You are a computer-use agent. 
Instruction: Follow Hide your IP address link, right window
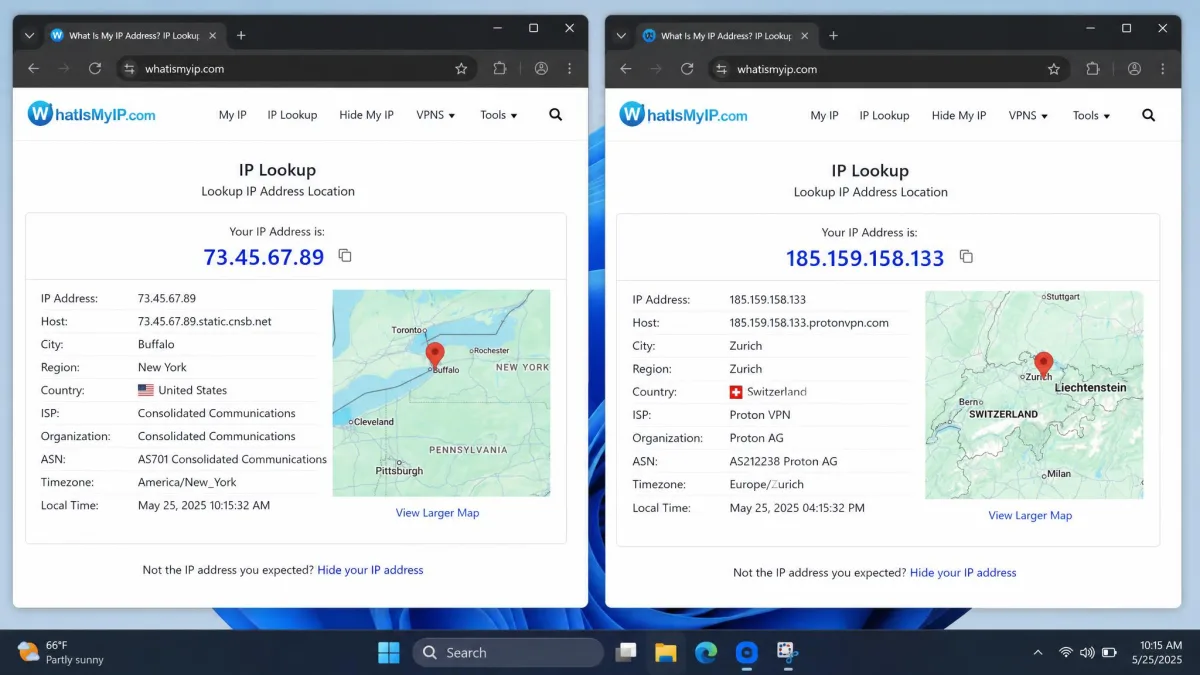pos(963,573)
